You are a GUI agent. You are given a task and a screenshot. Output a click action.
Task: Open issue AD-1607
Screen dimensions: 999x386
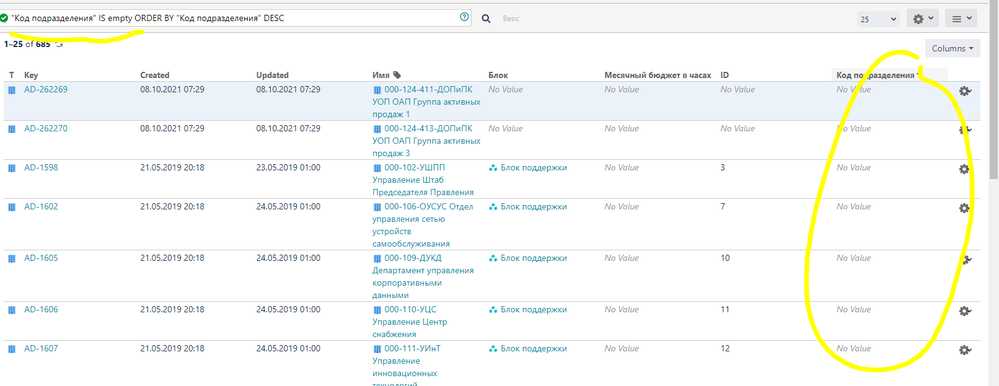[x=41, y=348]
